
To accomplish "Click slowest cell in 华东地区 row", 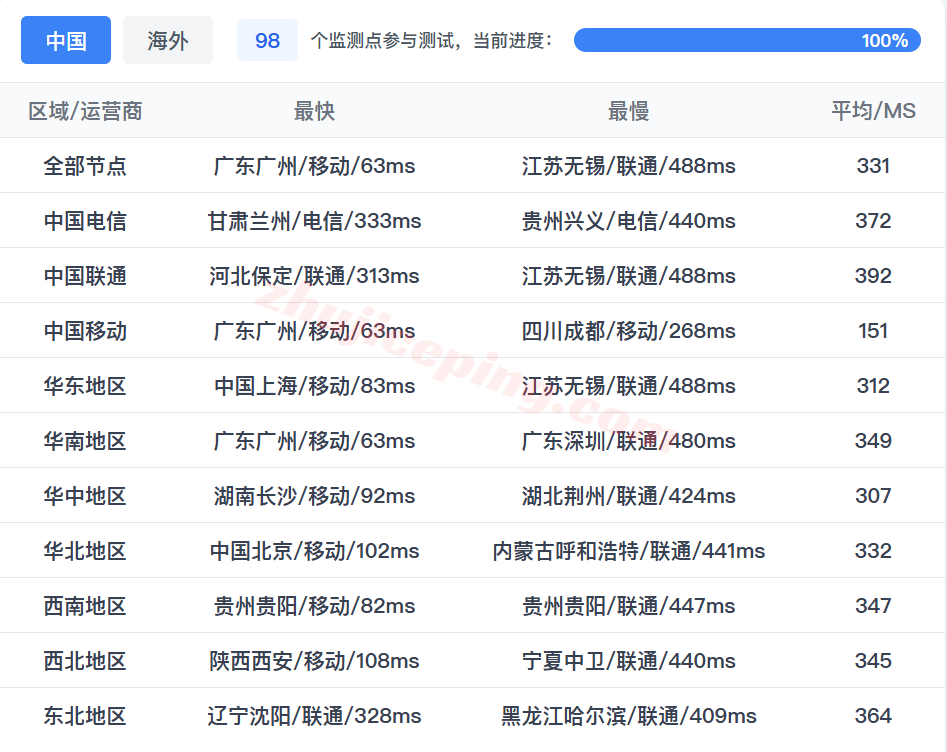I will [x=628, y=385].
